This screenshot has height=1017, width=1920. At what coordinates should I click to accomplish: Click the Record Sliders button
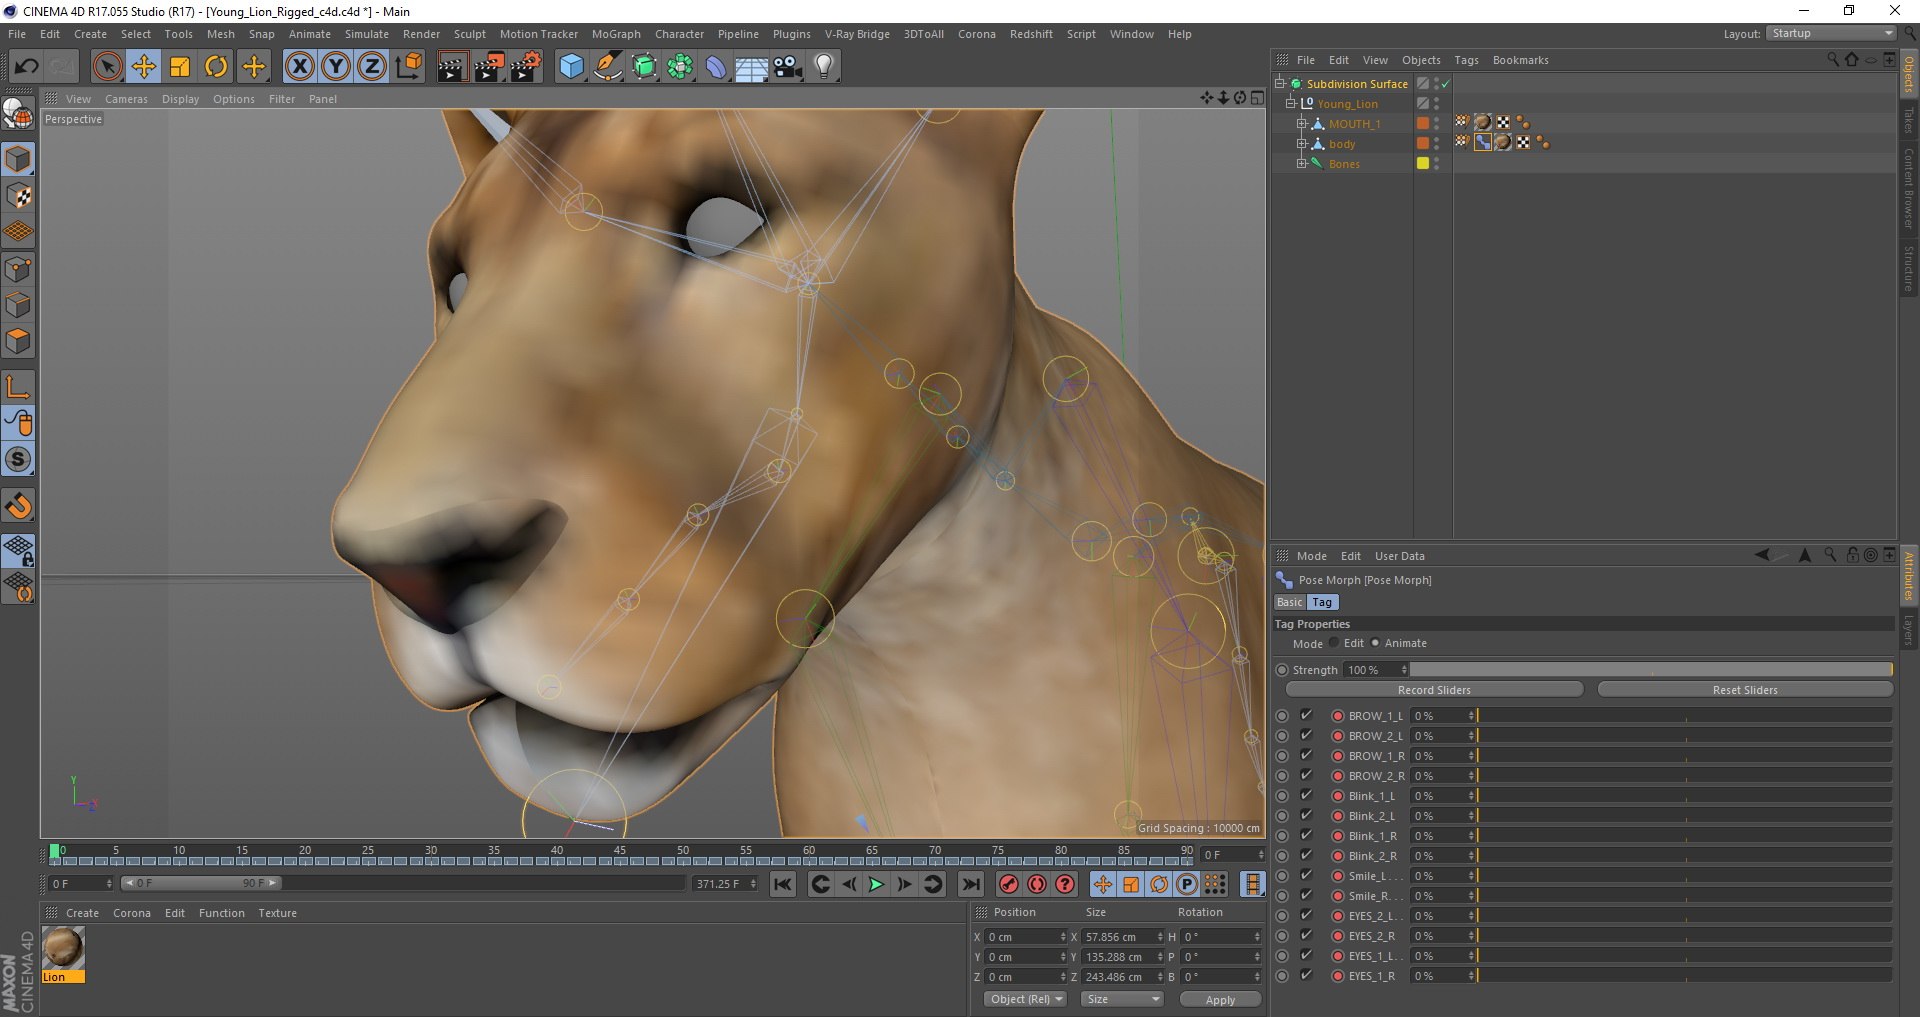1434,690
